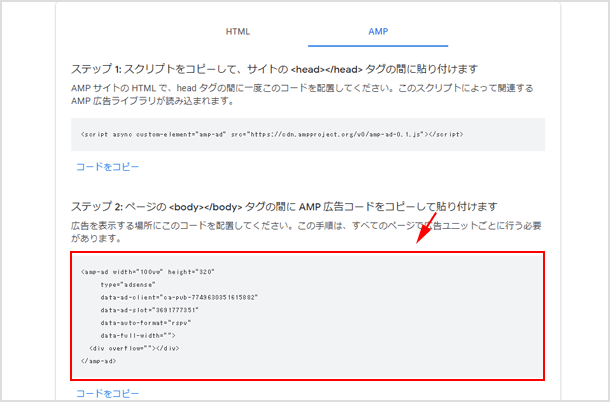Click the data-ad-slot code line
610x402 pixels.
[149, 310]
